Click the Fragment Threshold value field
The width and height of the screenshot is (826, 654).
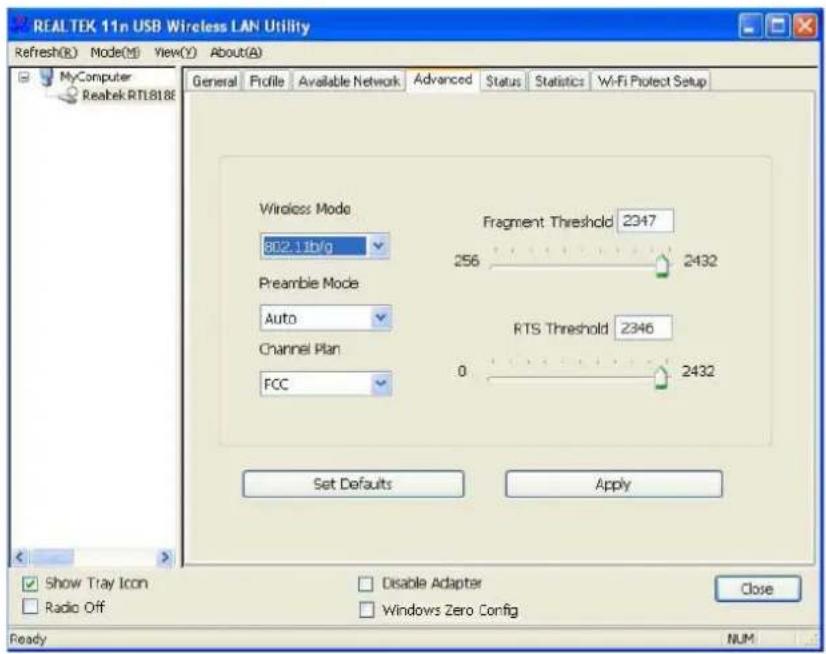pos(645,221)
